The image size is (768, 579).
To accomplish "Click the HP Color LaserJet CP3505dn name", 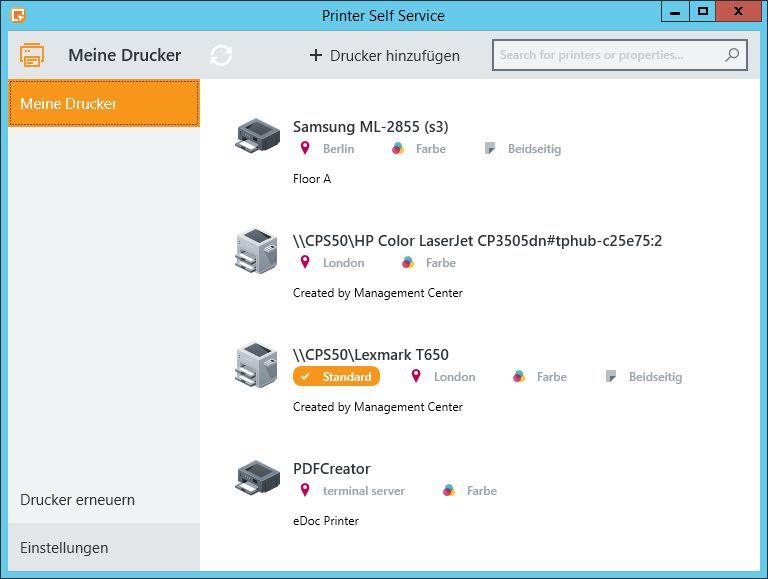I will coord(478,241).
